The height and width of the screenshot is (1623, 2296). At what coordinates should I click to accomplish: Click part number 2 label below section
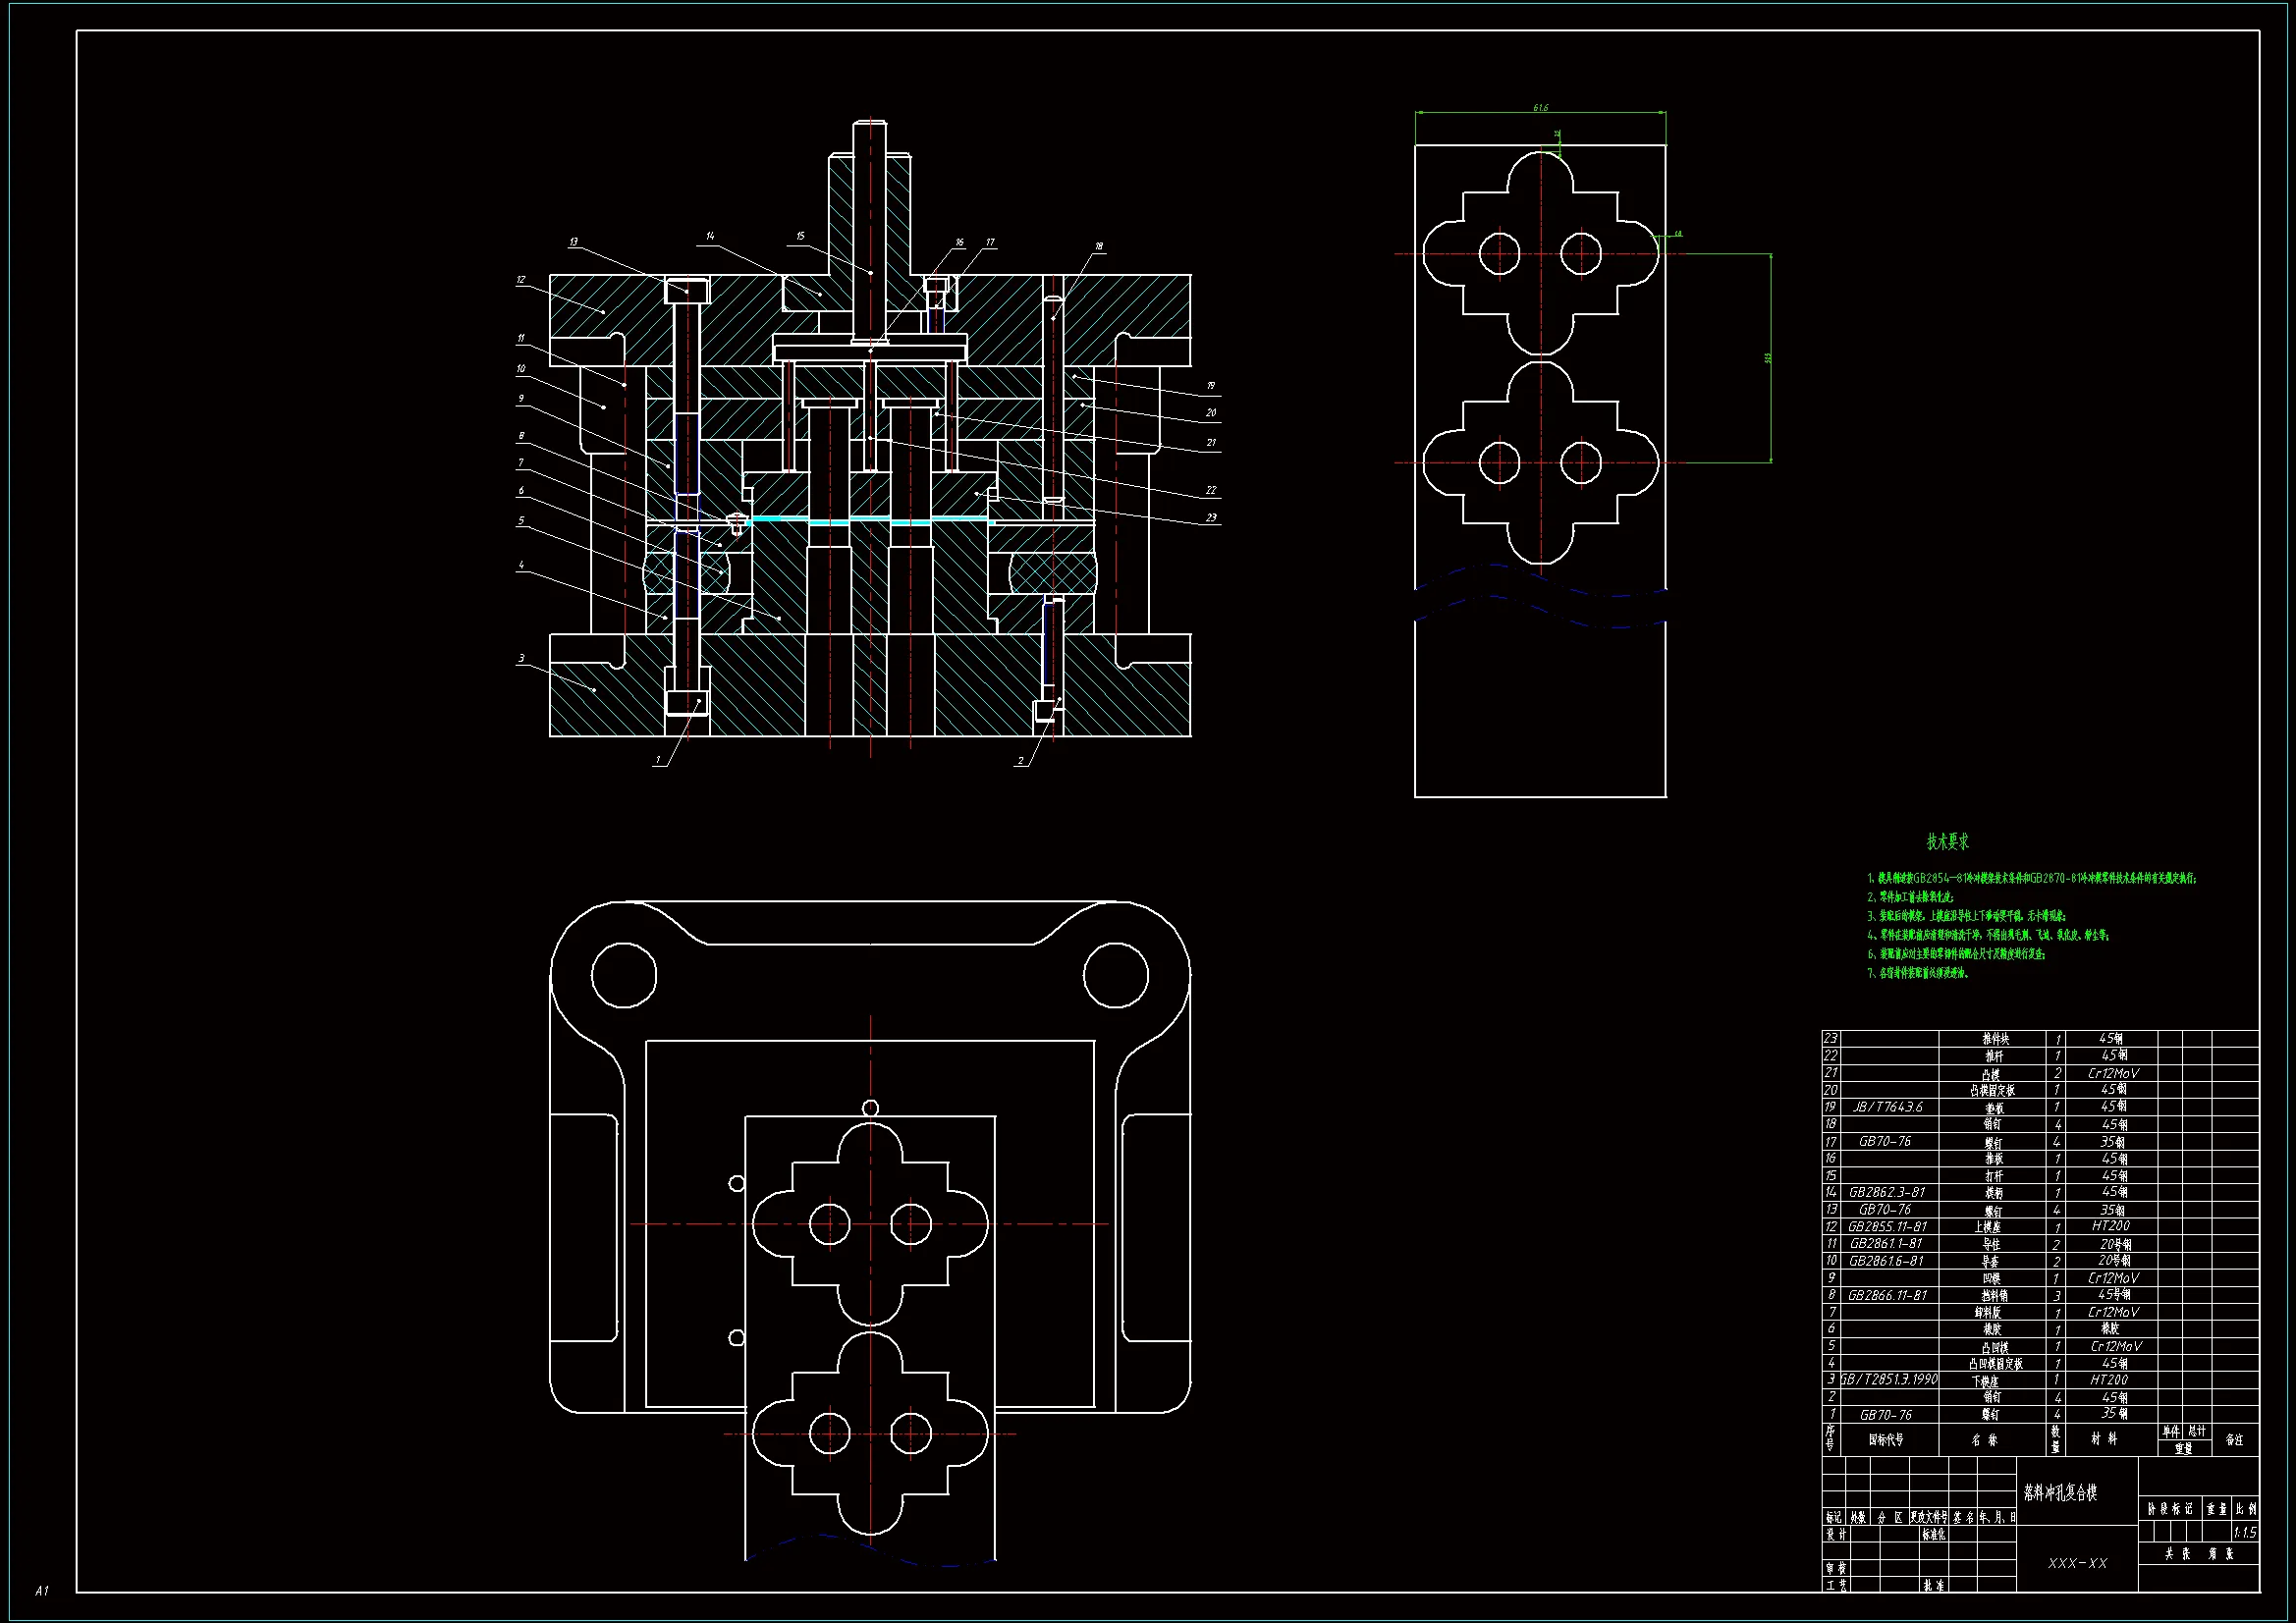[x=1020, y=761]
